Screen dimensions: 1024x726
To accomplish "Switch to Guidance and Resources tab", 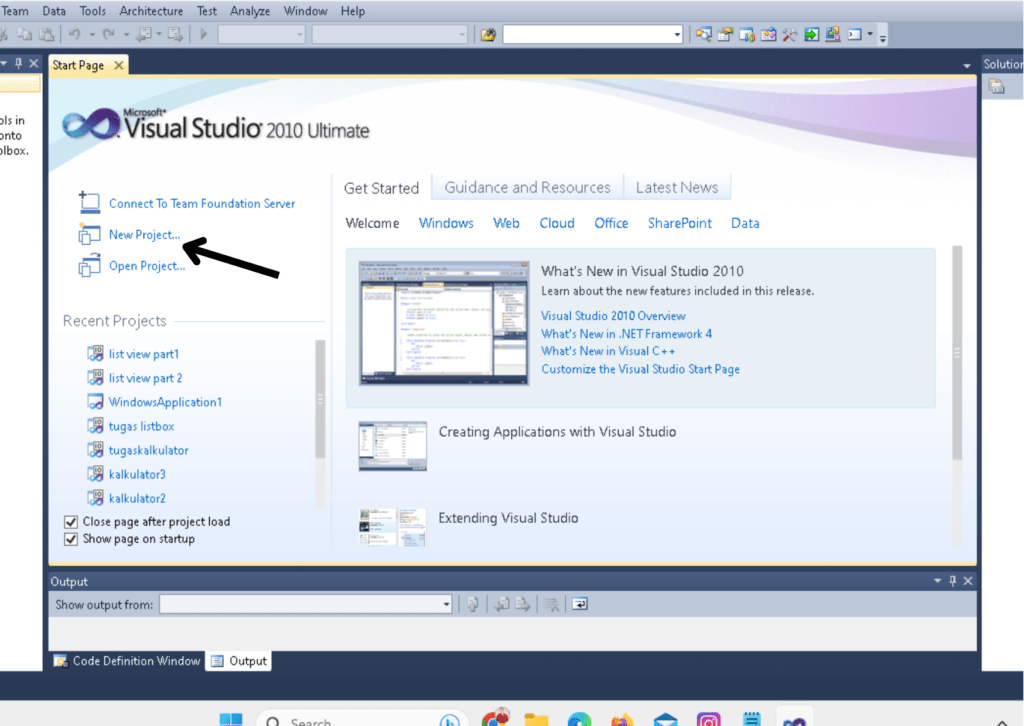I will click(x=528, y=187).
